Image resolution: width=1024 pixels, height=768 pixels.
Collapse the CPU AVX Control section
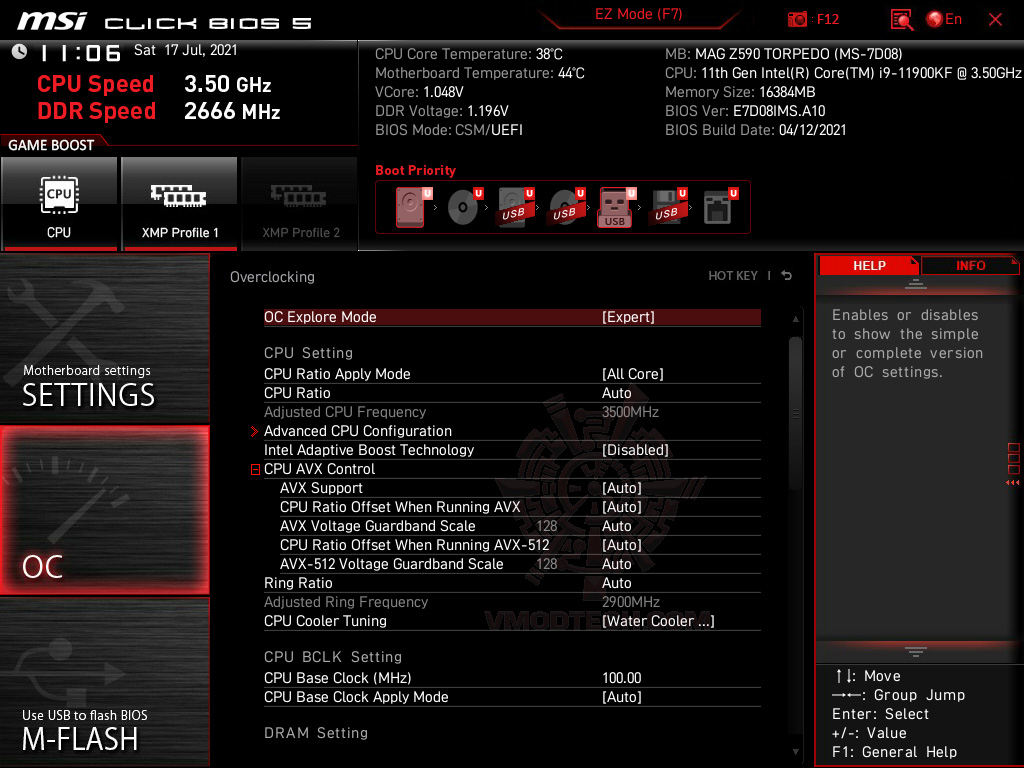(254, 468)
